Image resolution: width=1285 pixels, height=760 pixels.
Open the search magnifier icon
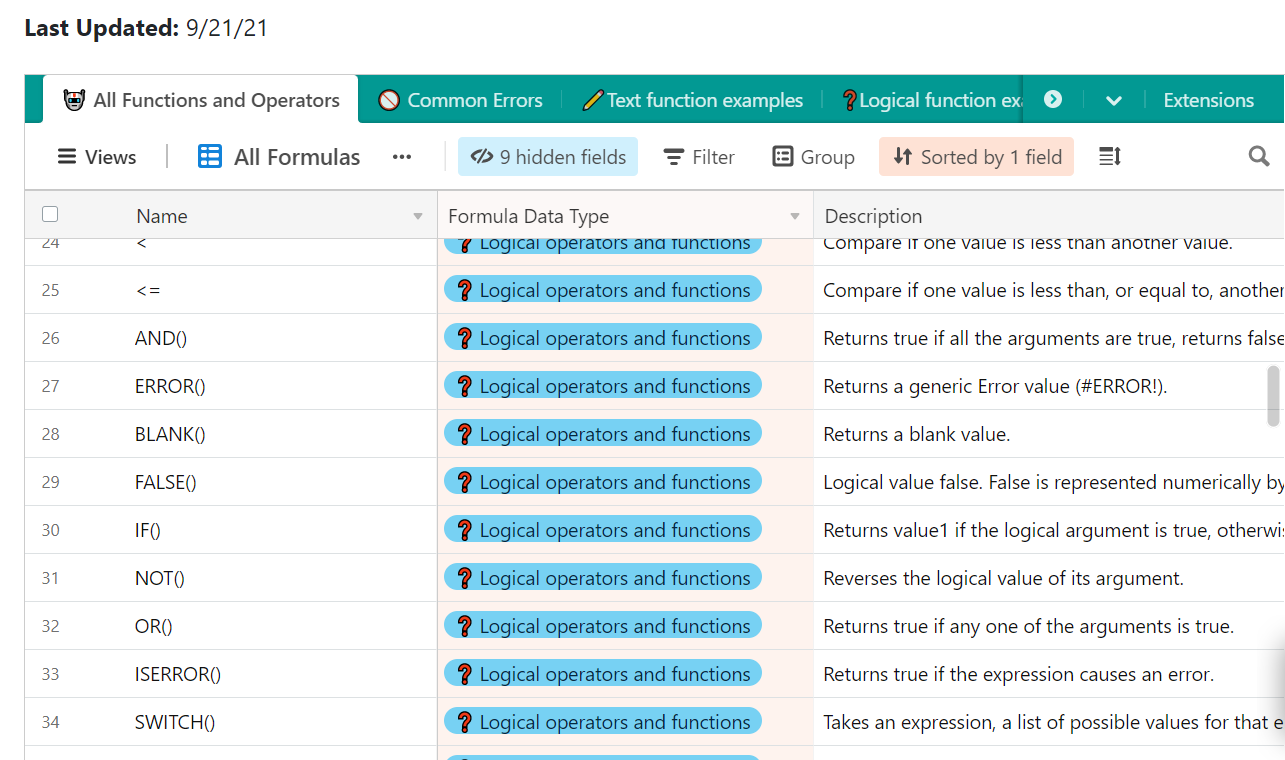click(1259, 156)
